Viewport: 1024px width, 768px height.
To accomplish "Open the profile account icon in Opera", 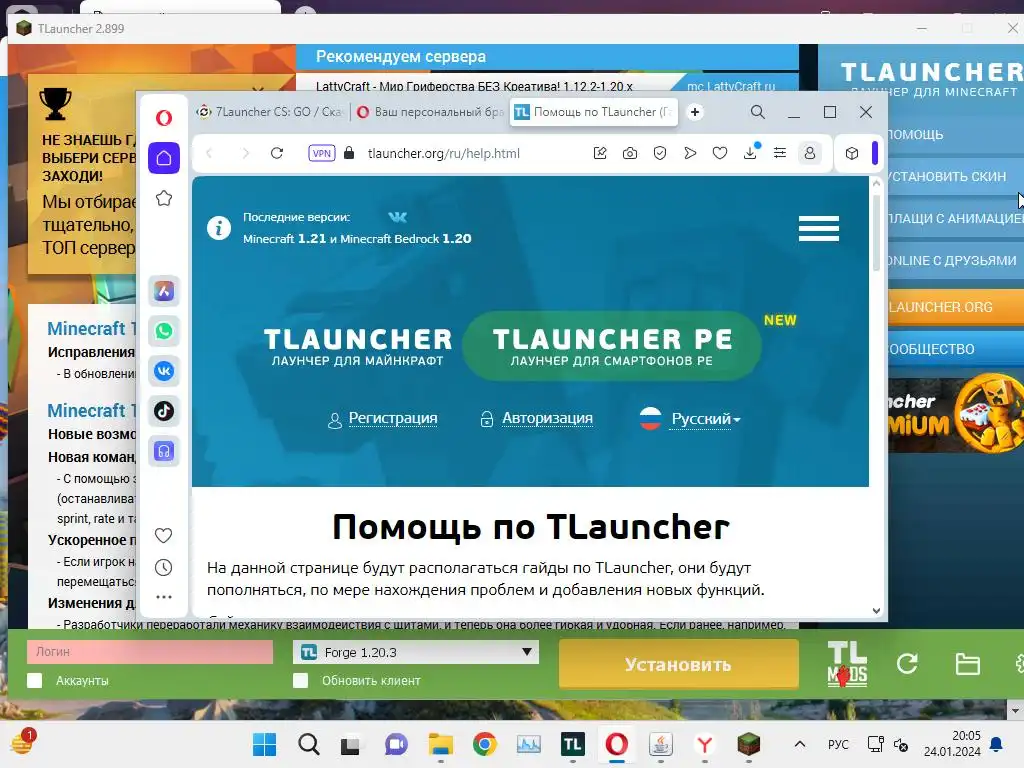I will [x=810, y=153].
